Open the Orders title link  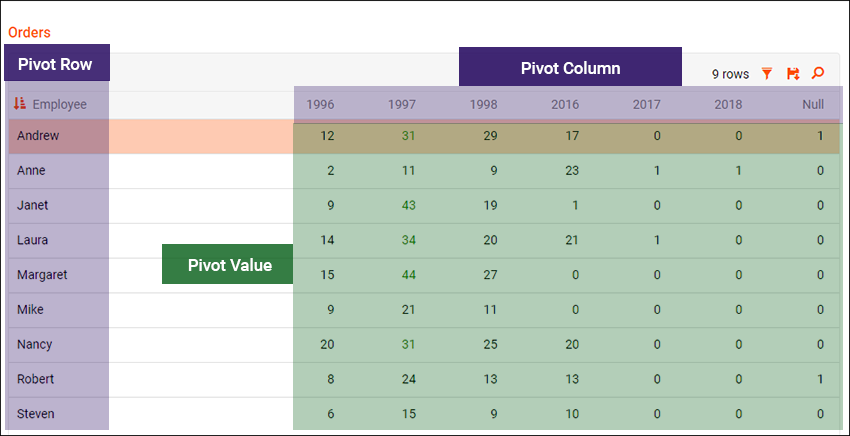coord(29,33)
